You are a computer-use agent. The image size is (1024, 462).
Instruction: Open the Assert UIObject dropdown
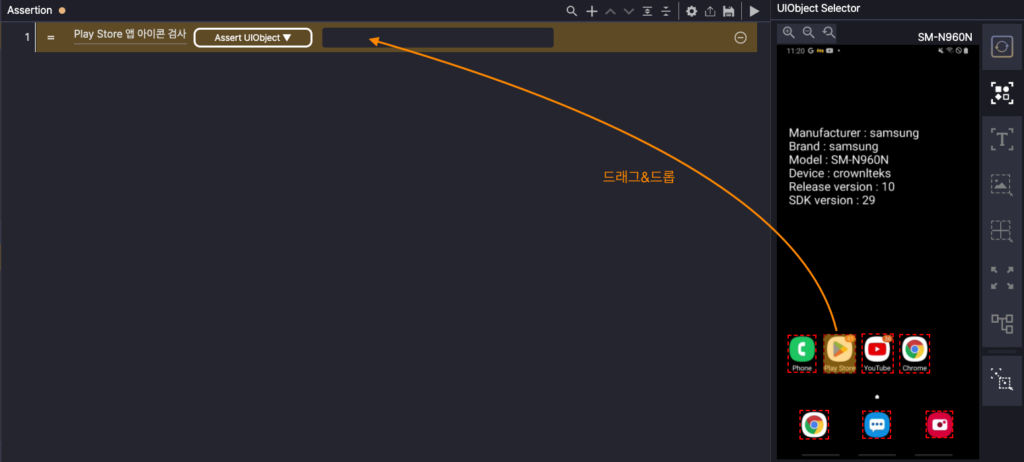[x=253, y=38]
